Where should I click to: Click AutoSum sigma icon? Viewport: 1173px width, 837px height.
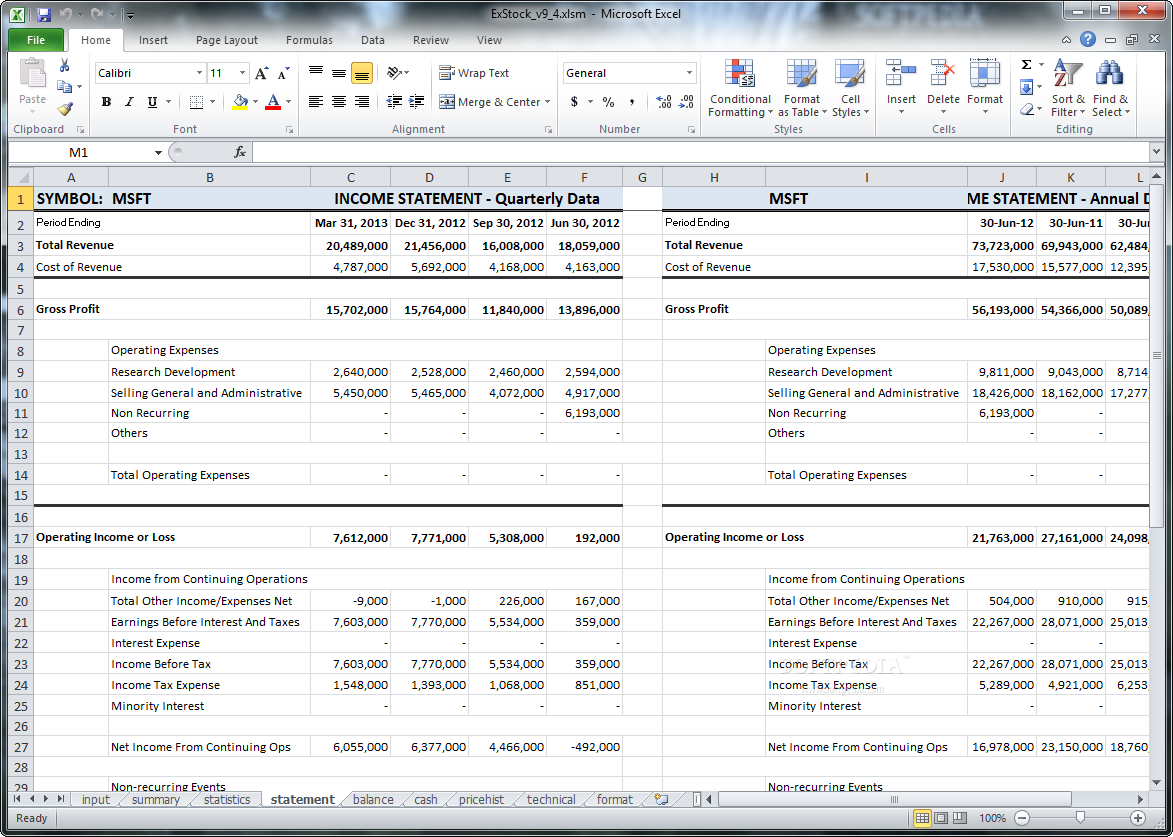[1026, 65]
